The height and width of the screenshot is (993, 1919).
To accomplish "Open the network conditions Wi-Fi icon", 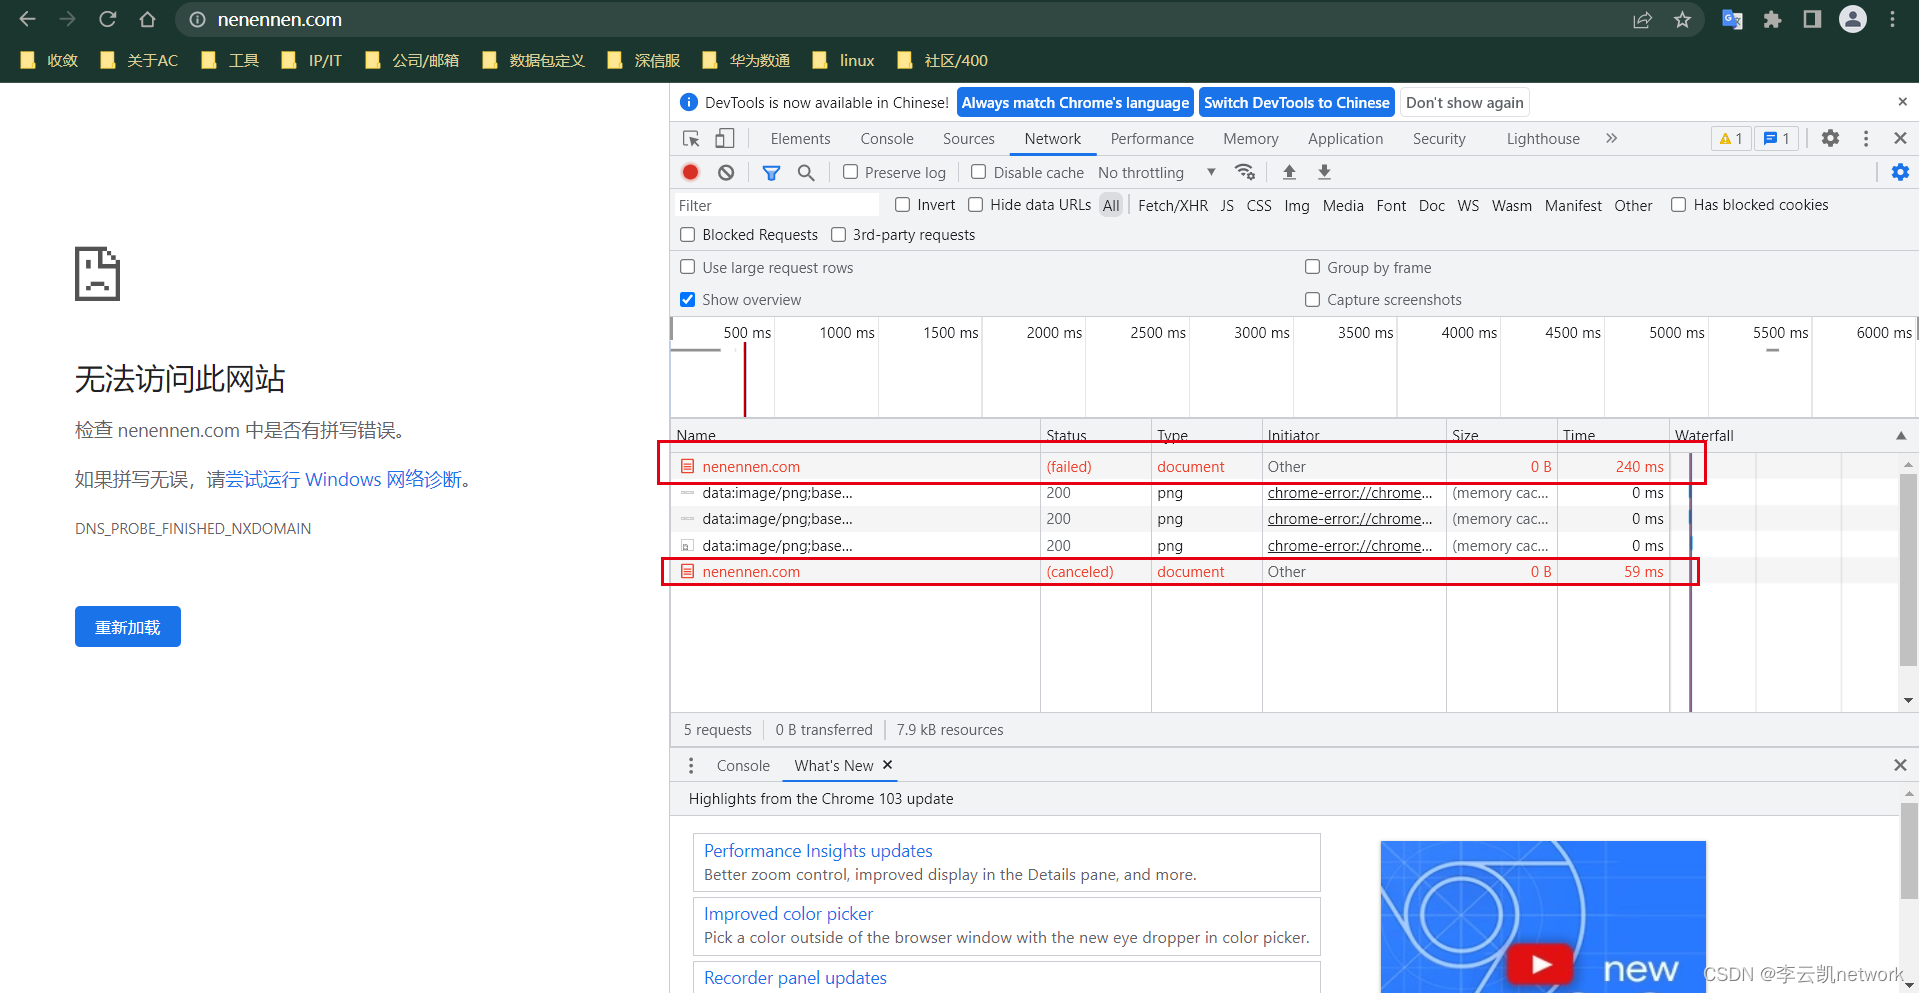I will pos(1245,172).
